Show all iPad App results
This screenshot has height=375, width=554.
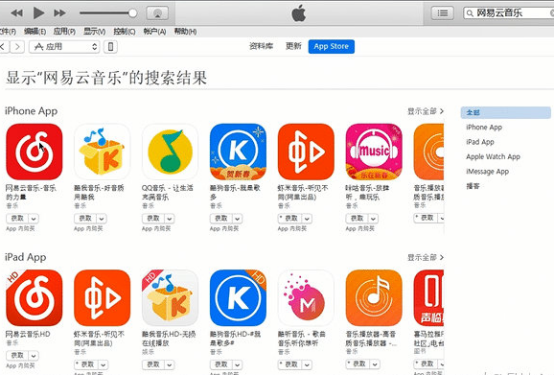point(425,258)
